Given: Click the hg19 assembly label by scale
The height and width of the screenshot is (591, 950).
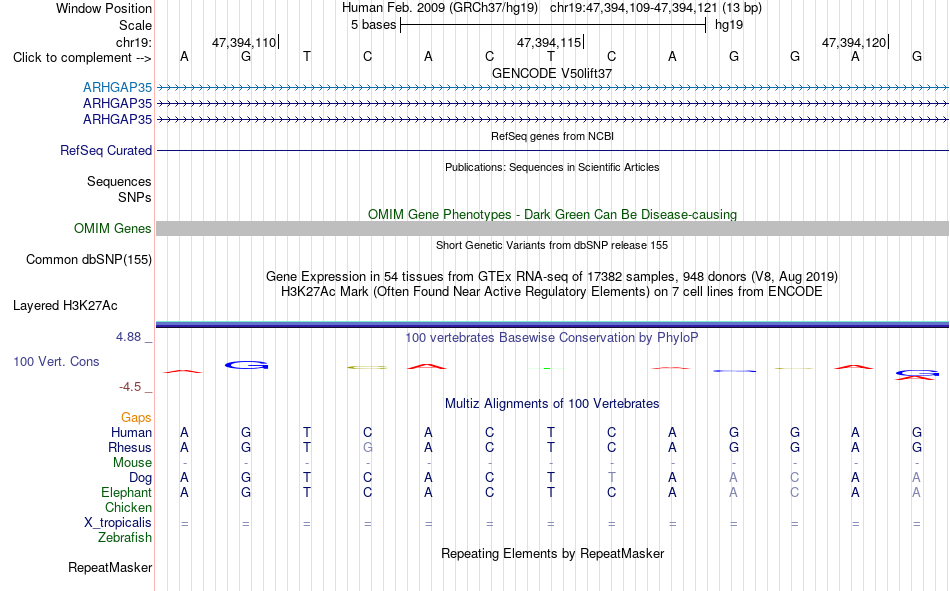Looking at the screenshot, I should [x=728, y=25].
